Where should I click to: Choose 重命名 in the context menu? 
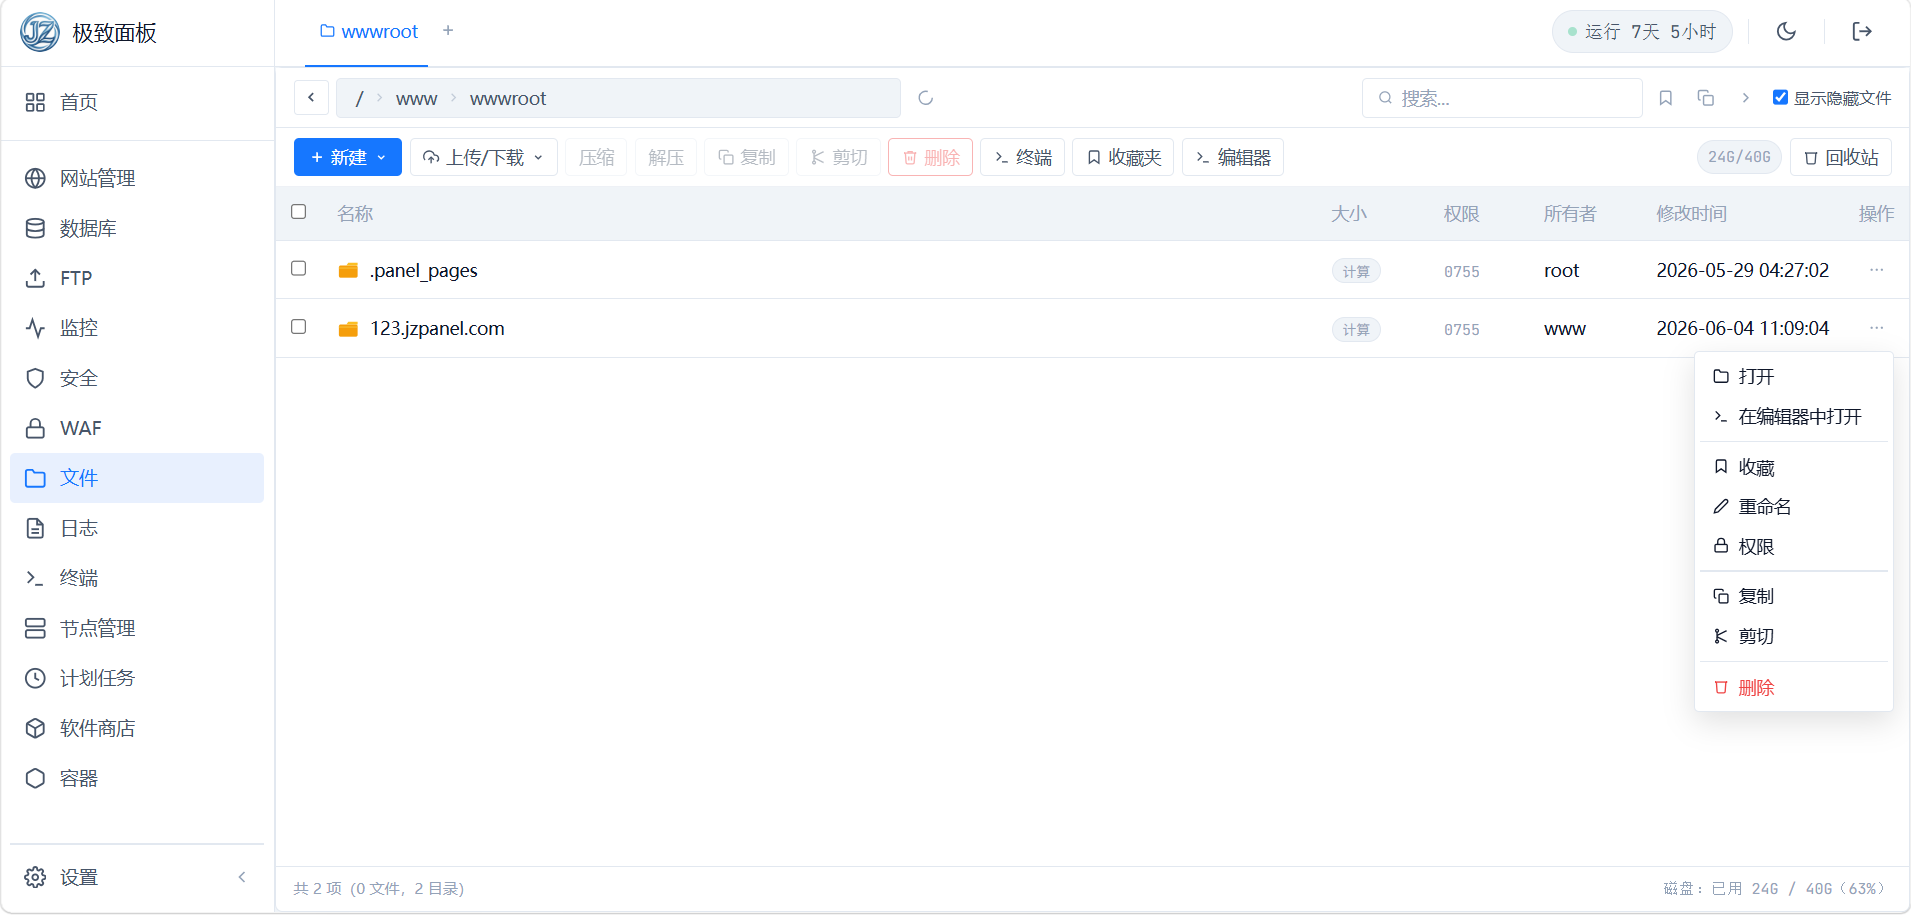click(x=1794, y=507)
